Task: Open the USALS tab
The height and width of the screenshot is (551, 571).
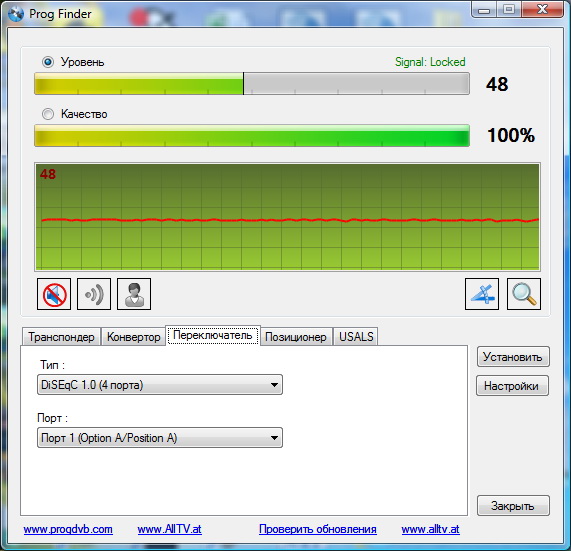Action: [x=356, y=337]
